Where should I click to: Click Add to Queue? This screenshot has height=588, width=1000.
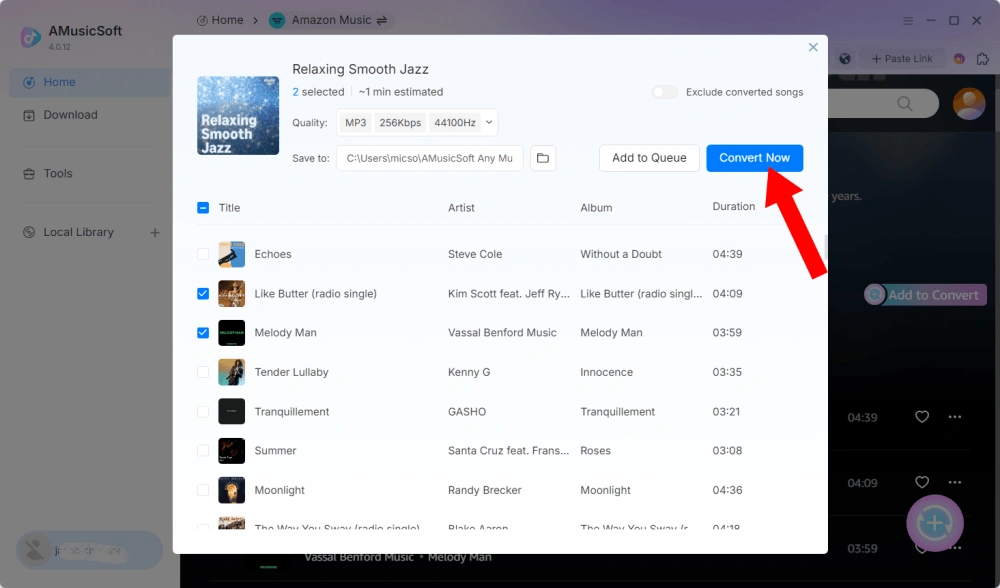coord(649,158)
